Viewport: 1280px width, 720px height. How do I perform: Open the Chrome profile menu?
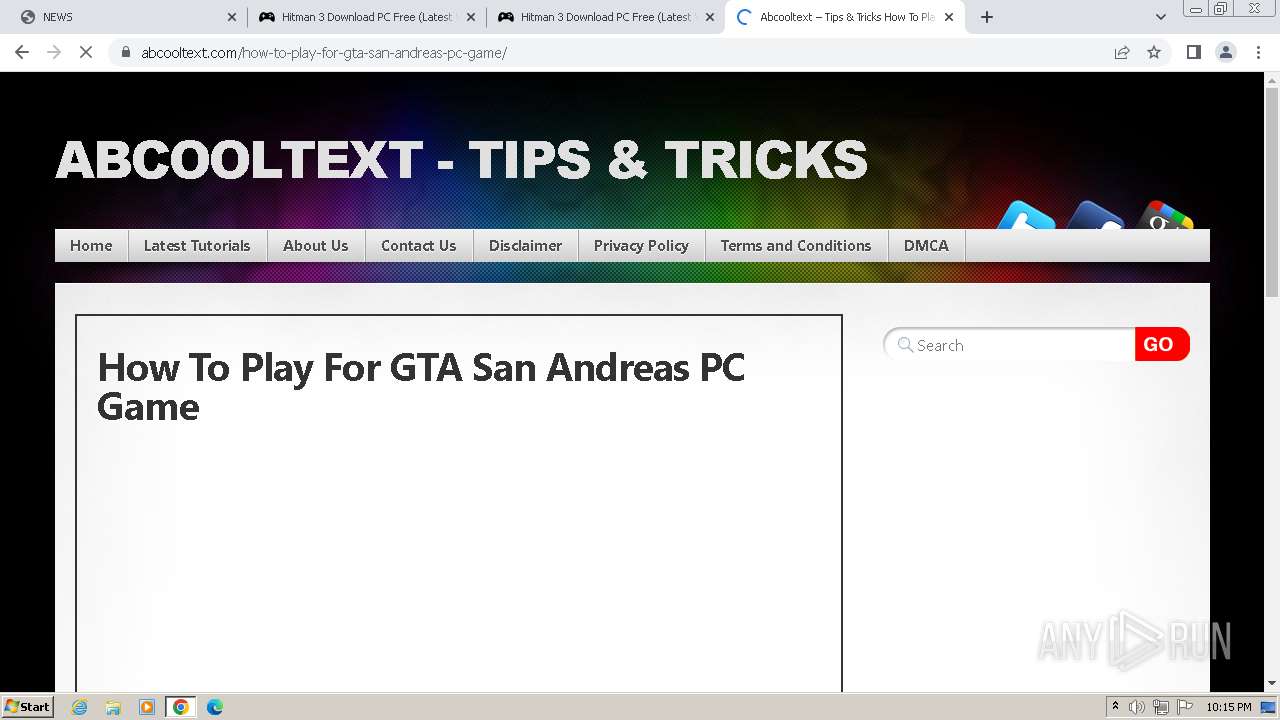1226,52
